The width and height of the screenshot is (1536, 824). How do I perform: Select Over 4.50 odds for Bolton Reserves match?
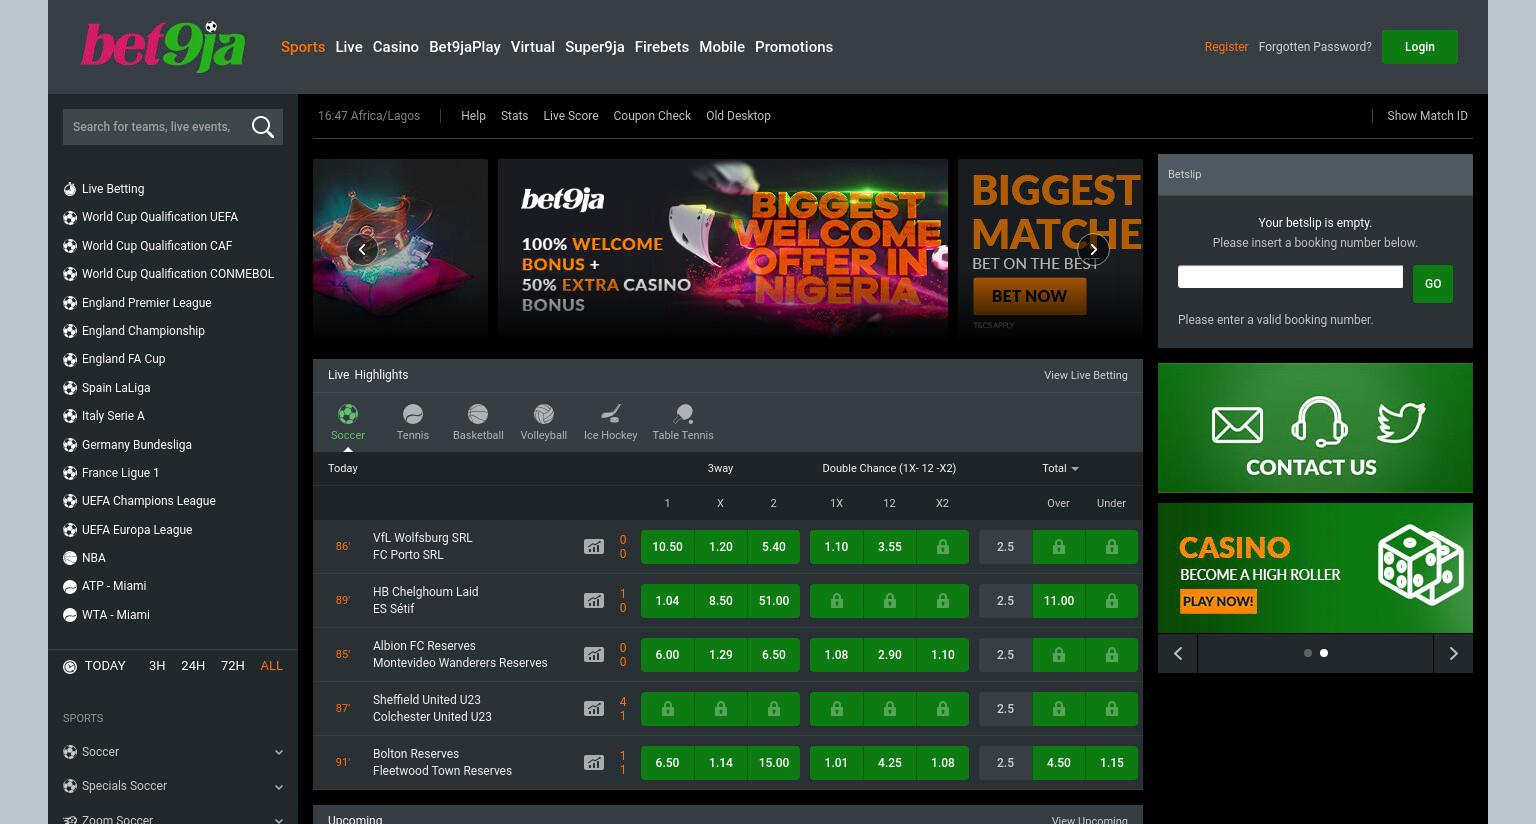click(x=1059, y=763)
